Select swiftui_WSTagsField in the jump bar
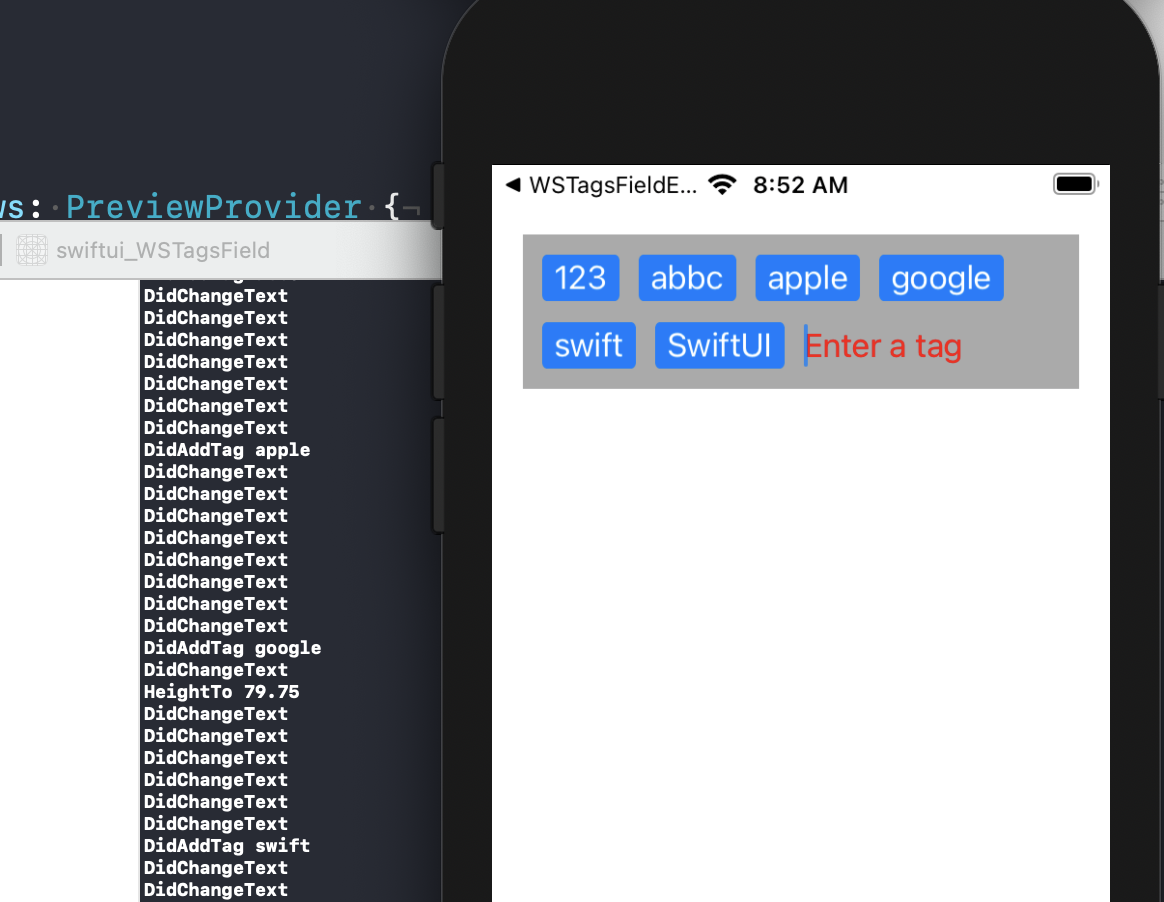The width and height of the screenshot is (1164, 902). tap(163, 250)
